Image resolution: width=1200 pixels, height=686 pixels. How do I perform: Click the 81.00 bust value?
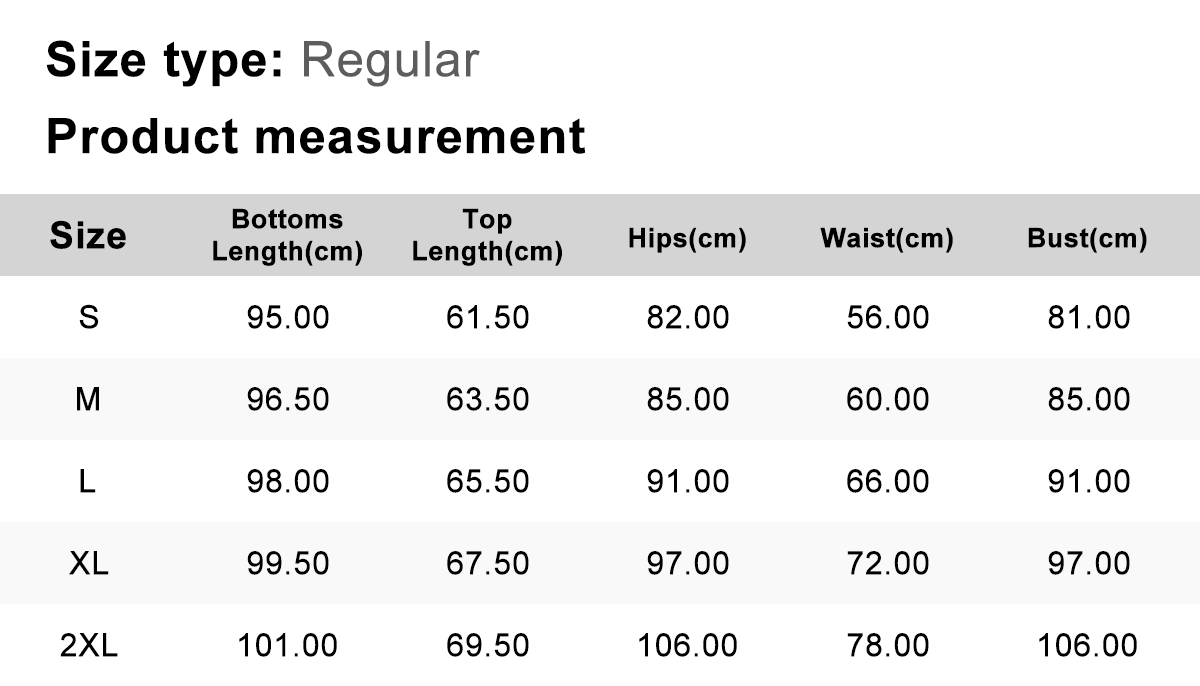coord(1087,318)
